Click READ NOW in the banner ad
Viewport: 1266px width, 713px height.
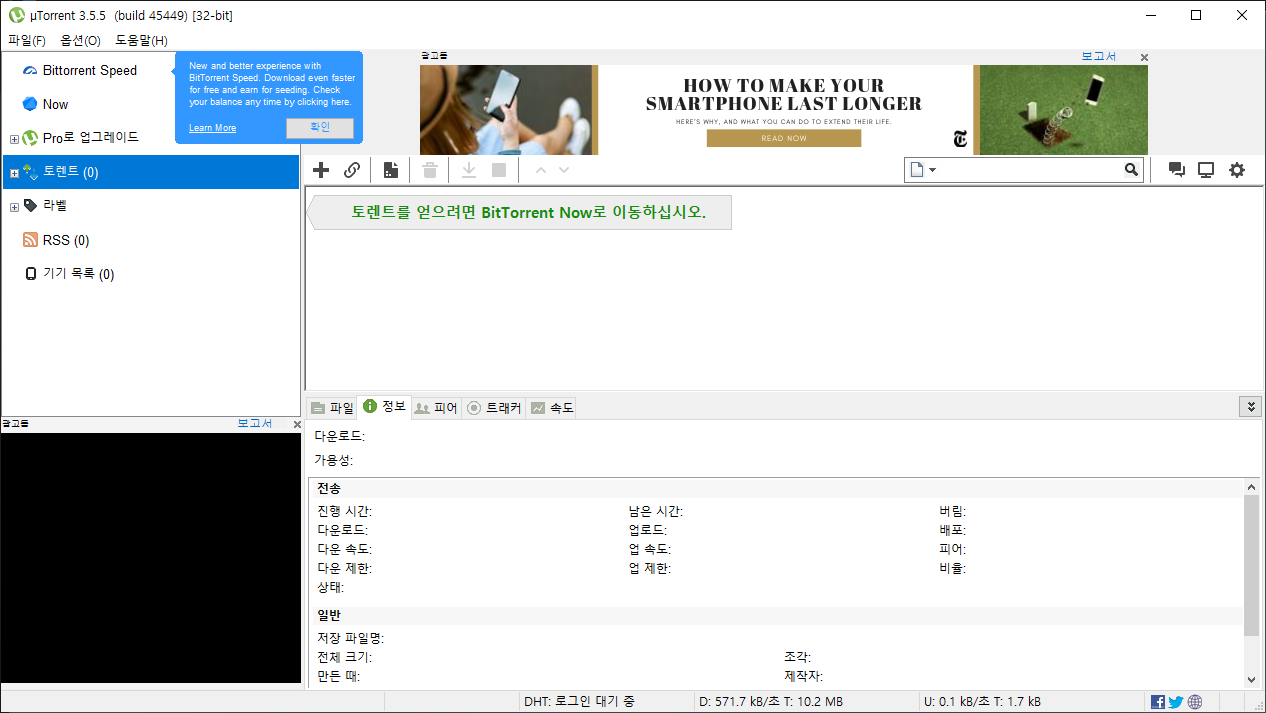tap(784, 138)
